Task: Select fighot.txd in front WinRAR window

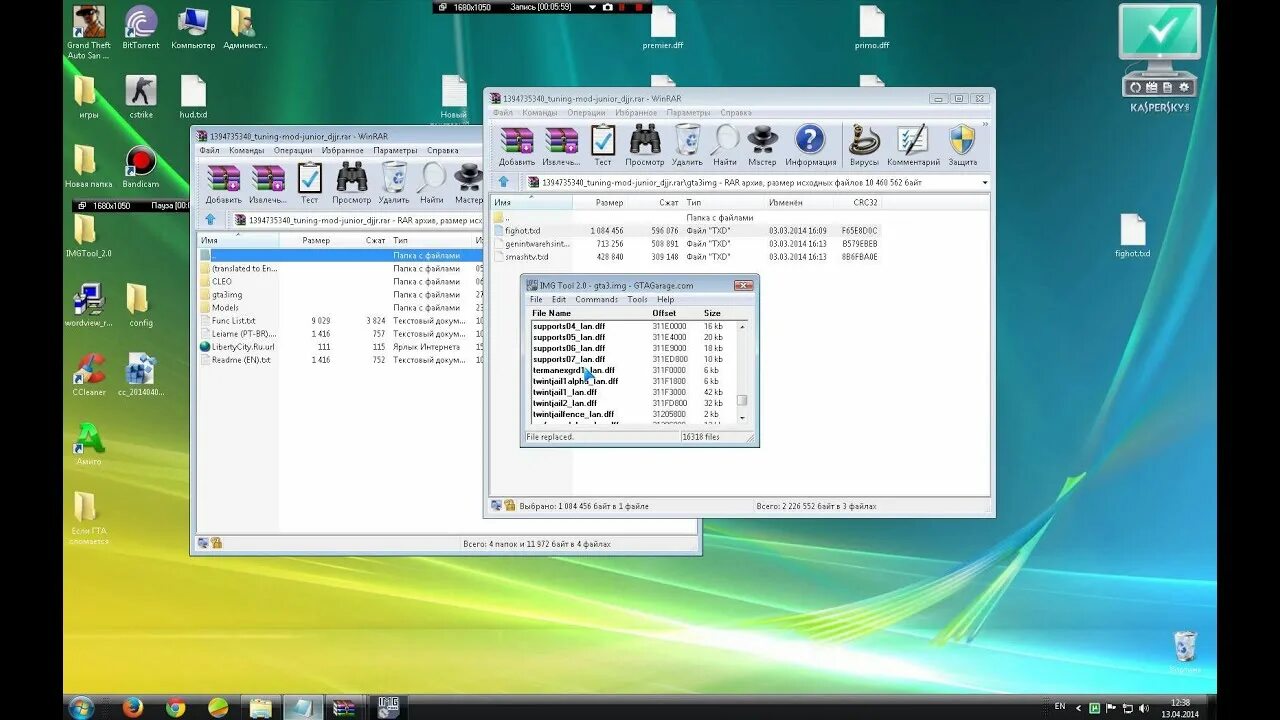Action: pyautogui.click(x=522, y=230)
